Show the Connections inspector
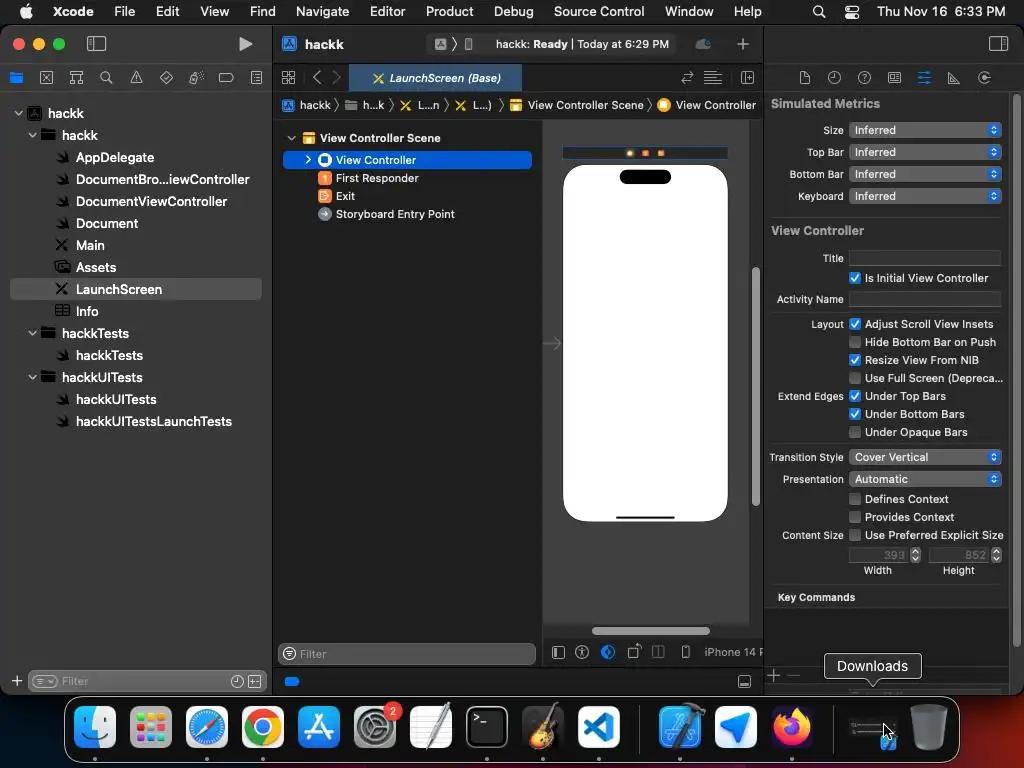Image resolution: width=1024 pixels, height=768 pixels. [984, 78]
